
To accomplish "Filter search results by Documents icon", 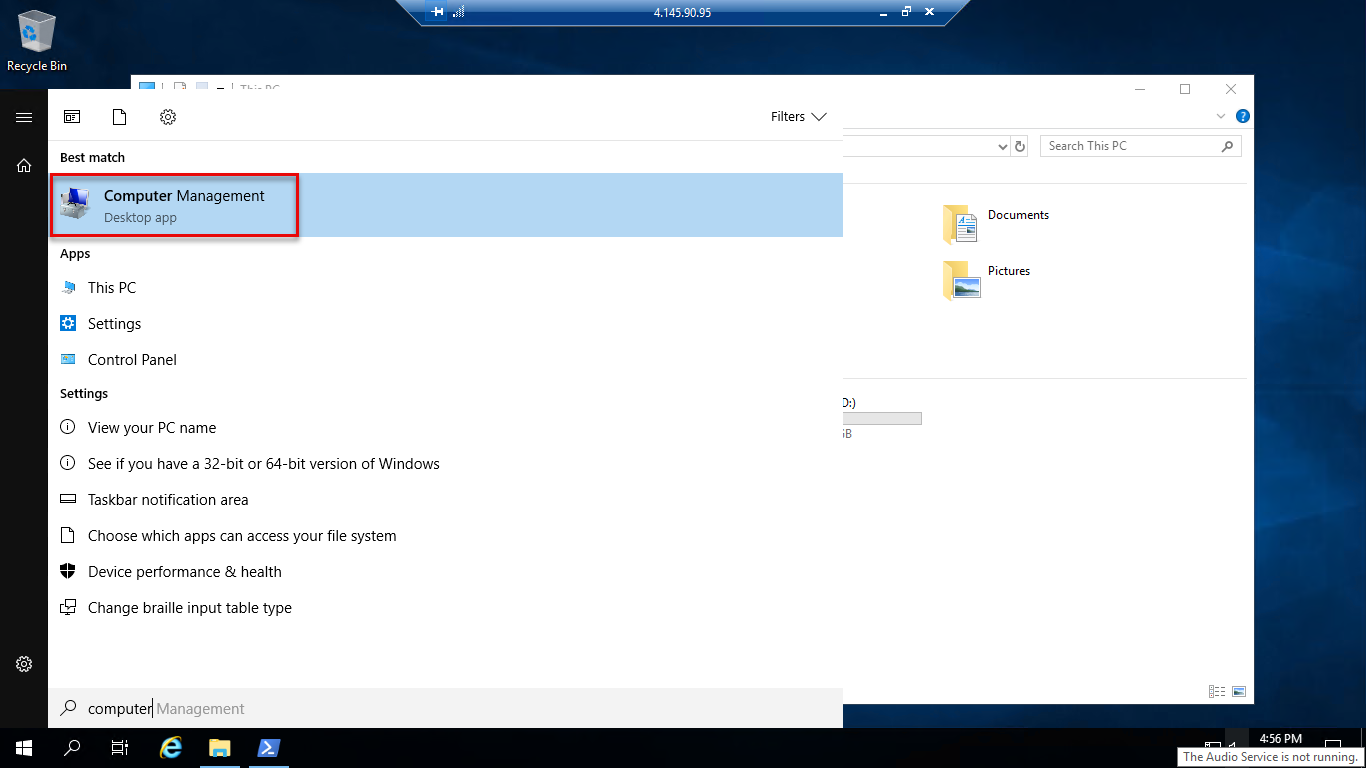I will [x=120, y=117].
